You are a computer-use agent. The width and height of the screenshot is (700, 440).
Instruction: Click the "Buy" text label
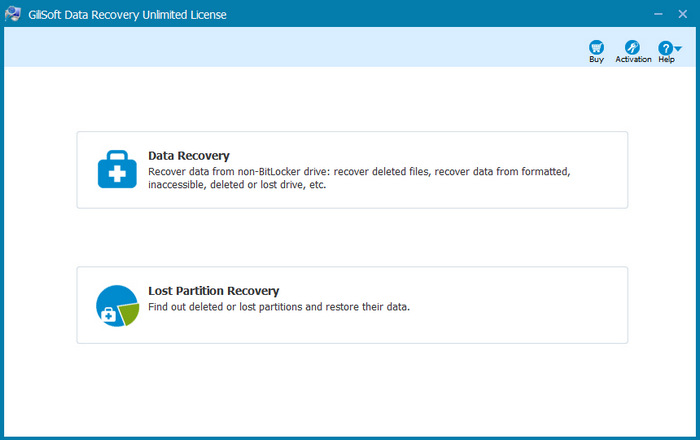[x=596, y=60]
